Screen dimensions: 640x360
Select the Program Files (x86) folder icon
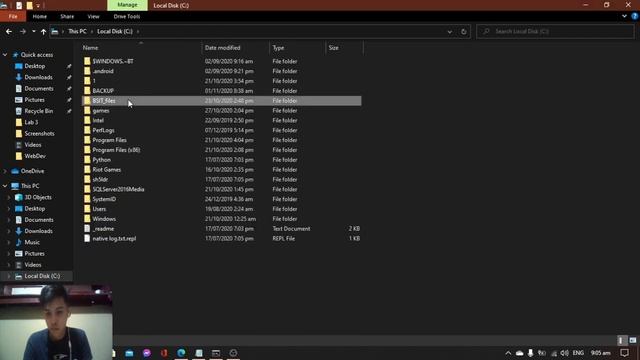(x=87, y=150)
